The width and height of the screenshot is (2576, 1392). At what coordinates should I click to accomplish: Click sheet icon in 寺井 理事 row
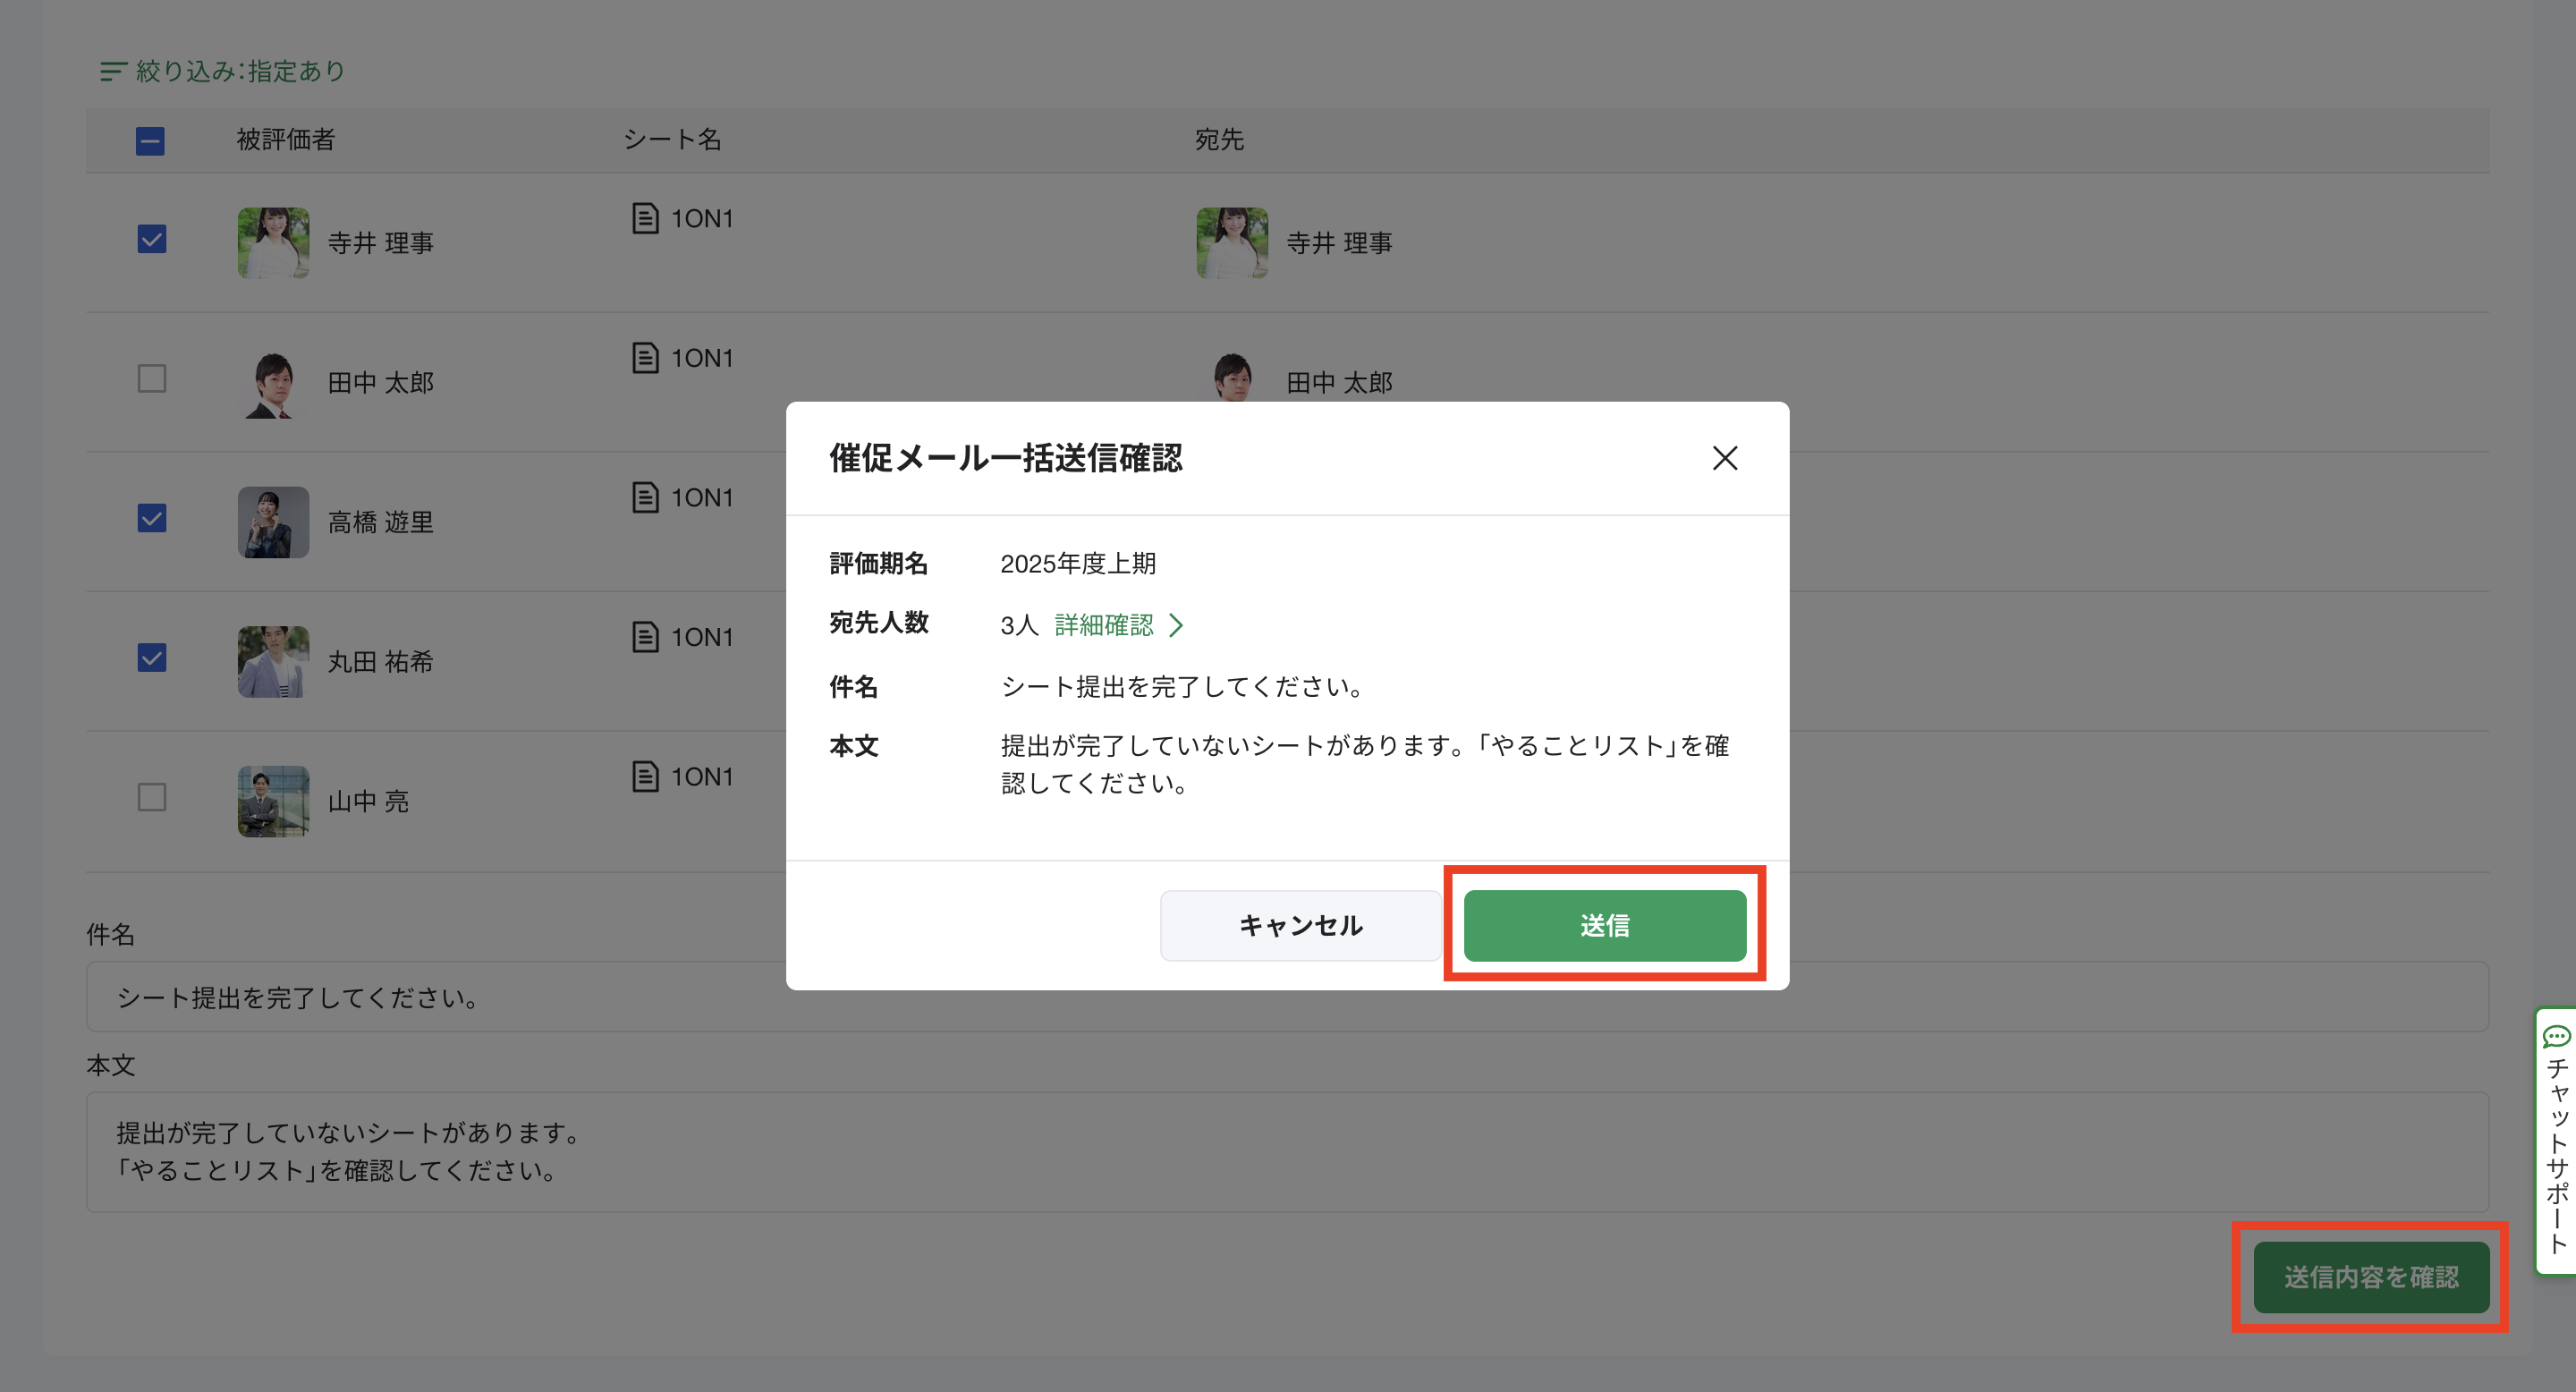[645, 218]
